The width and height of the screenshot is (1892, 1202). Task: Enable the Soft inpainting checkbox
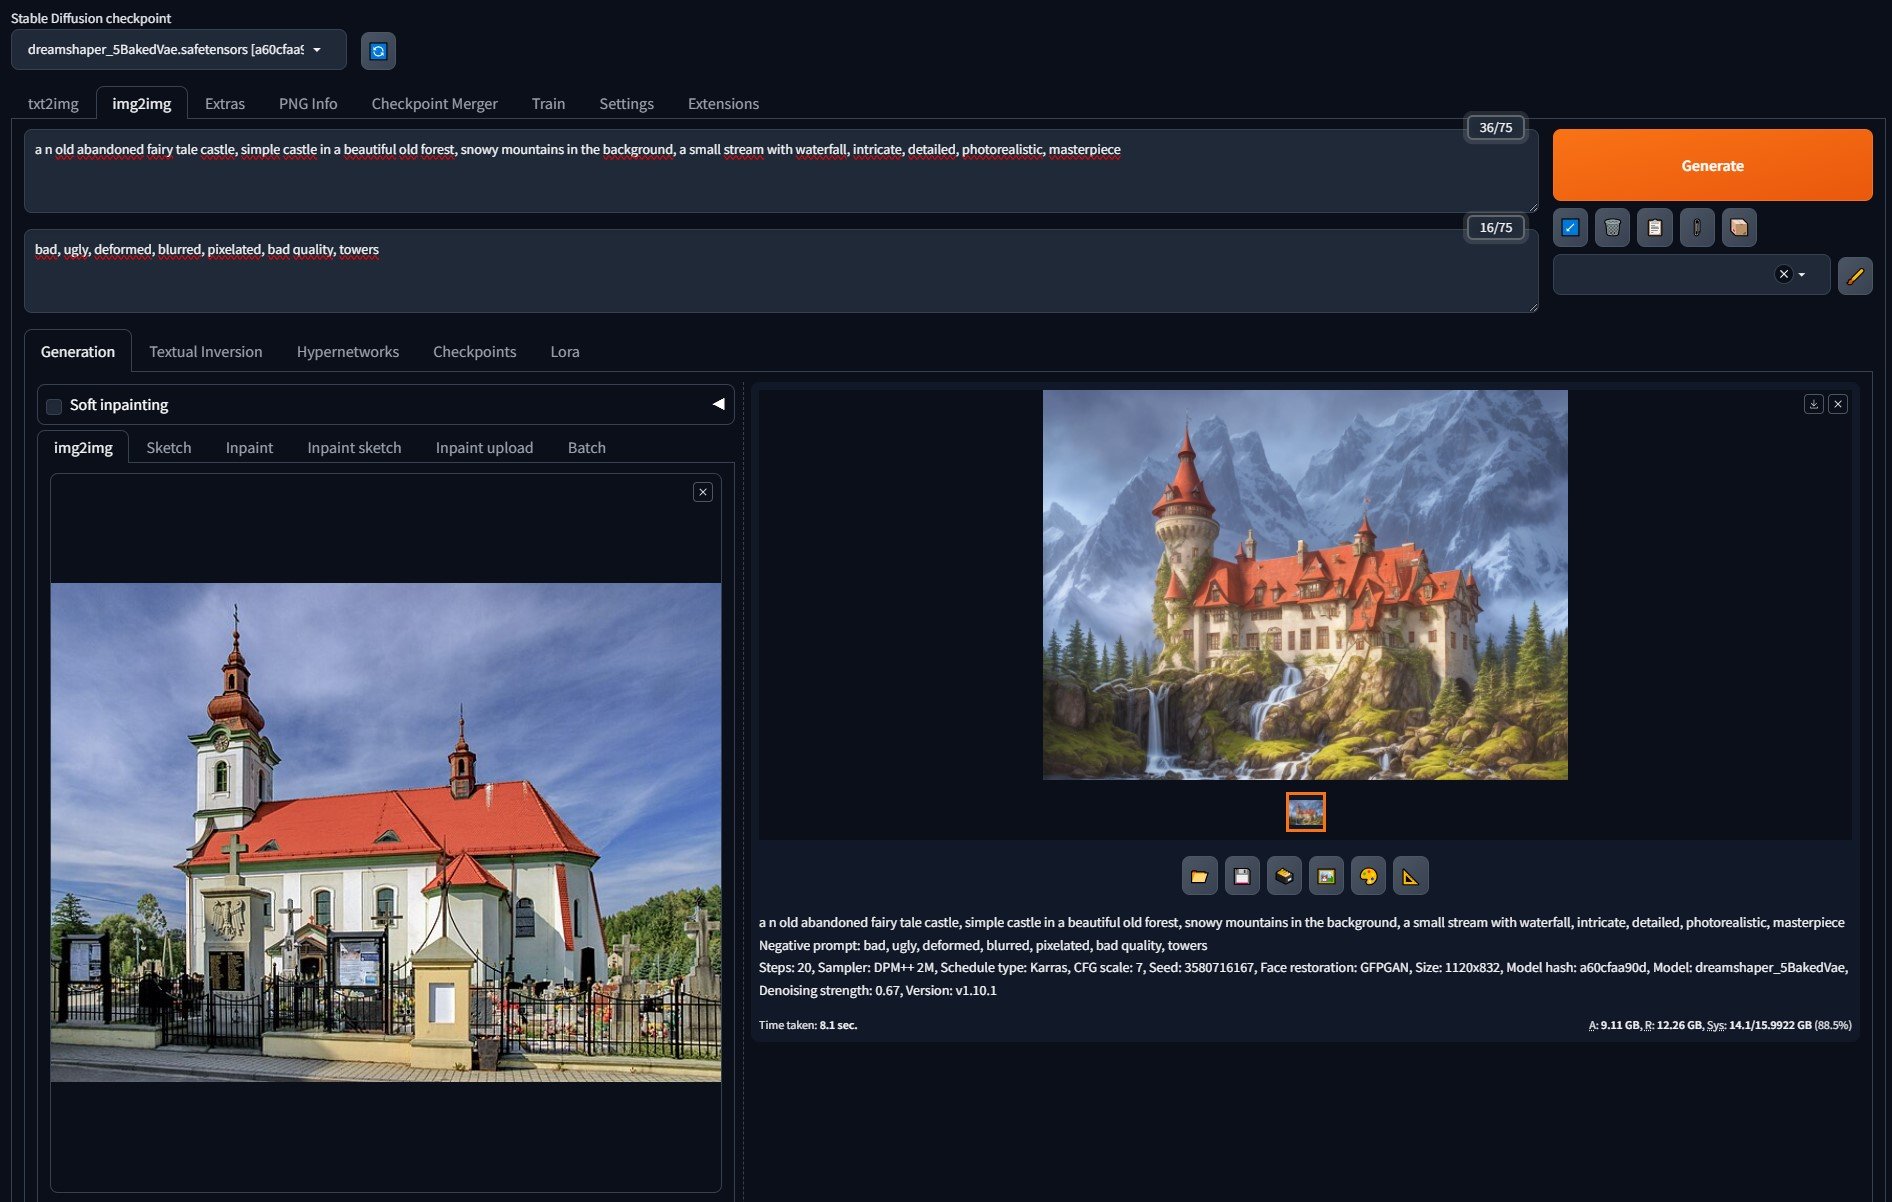click(x=55, y=406)
